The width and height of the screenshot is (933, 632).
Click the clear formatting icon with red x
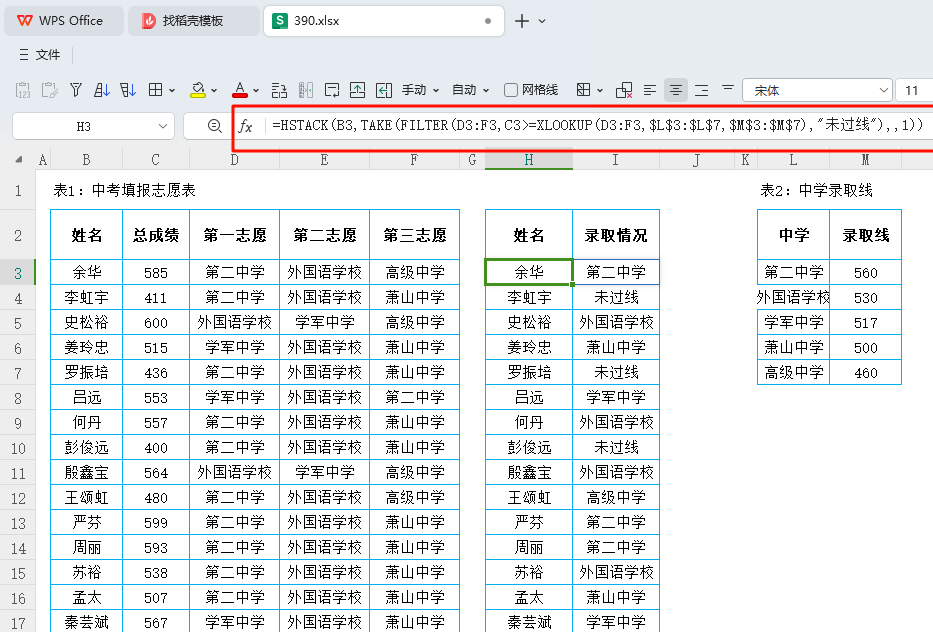(x=624, y=90)
